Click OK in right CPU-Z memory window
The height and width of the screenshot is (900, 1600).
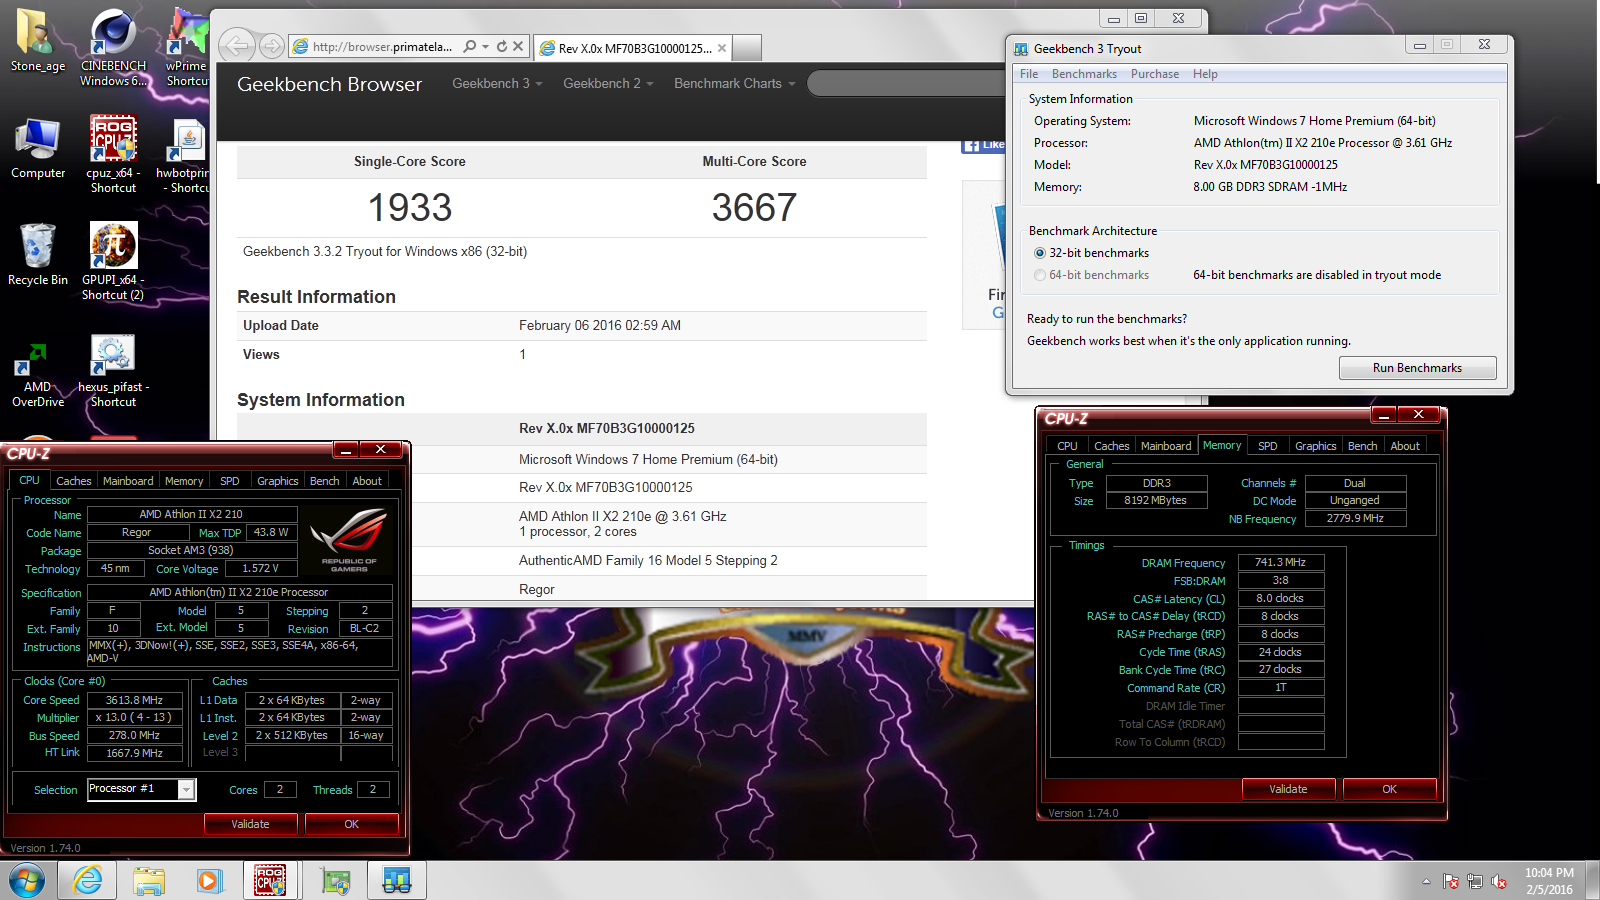pyautogui.click(x=1389, y=789)
